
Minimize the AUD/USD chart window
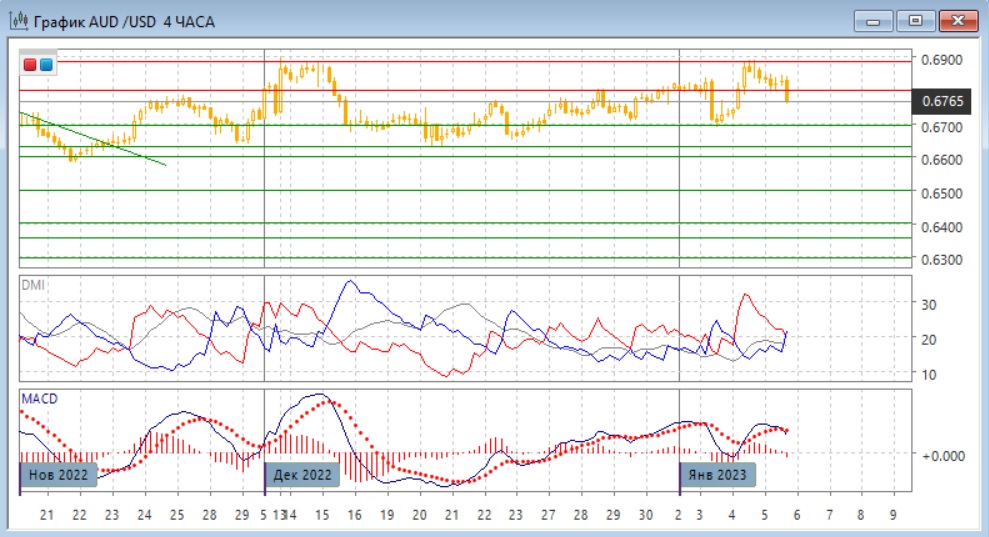coord(873,20)
